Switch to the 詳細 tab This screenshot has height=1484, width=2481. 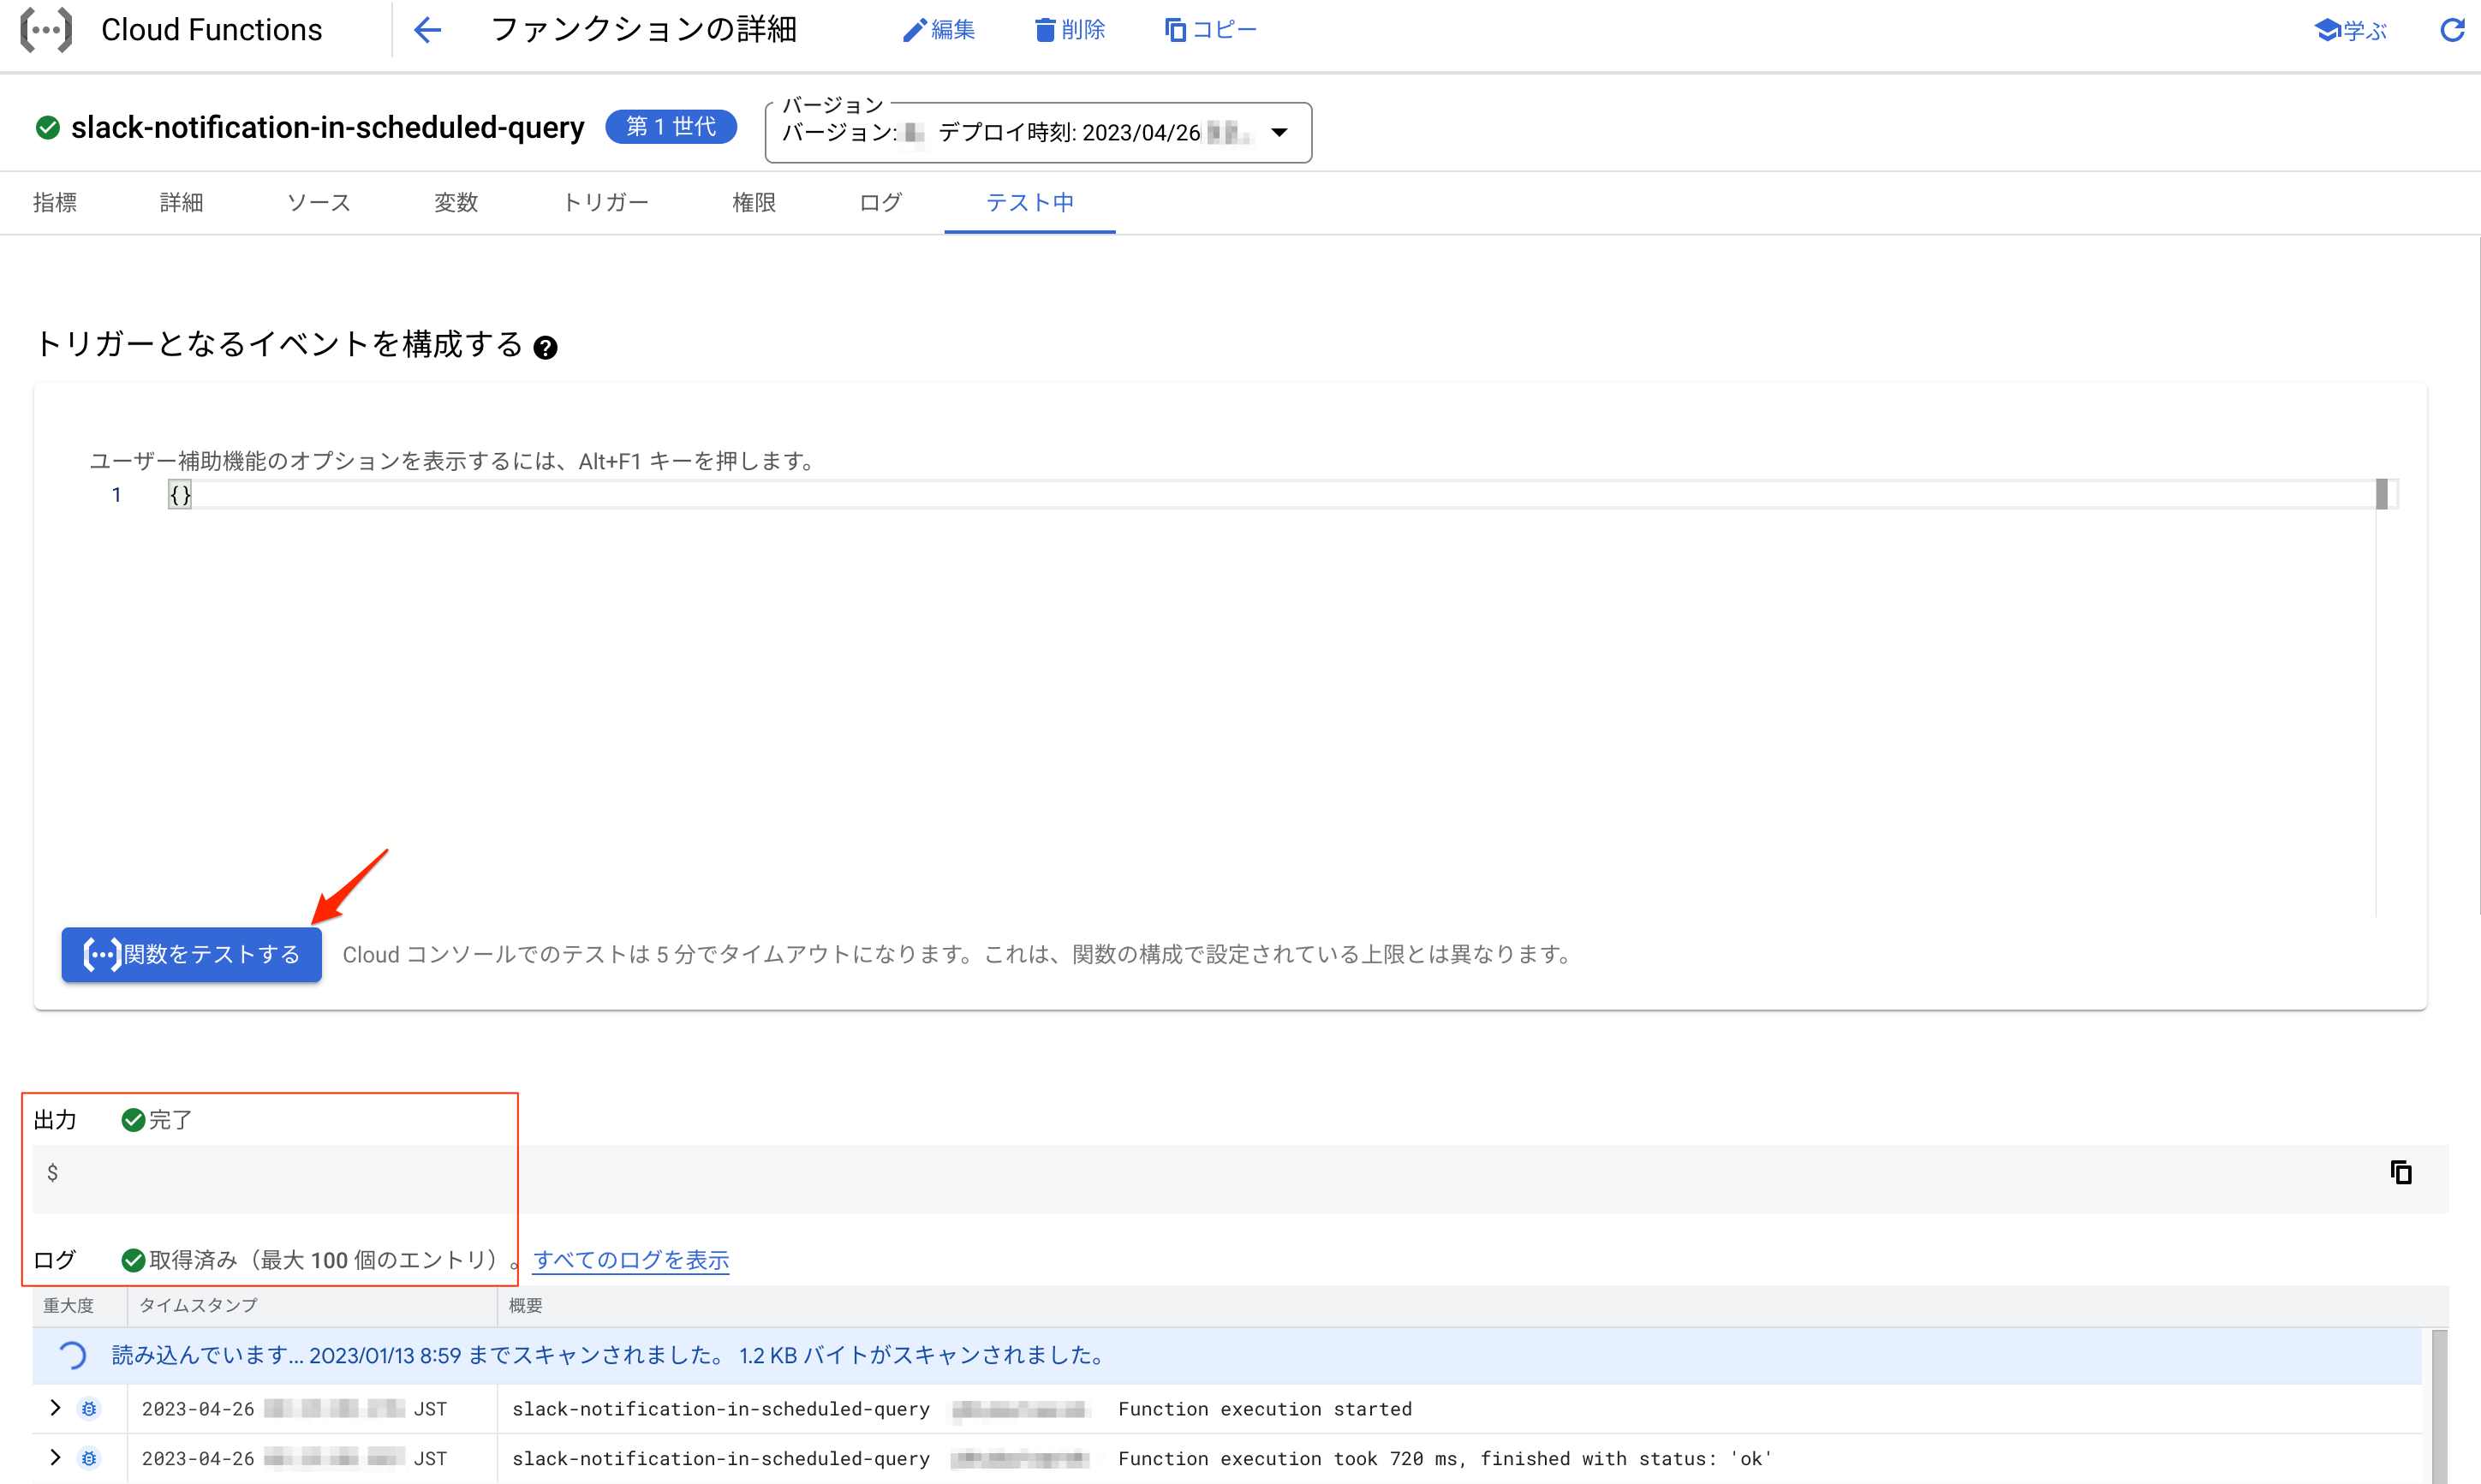181,203
